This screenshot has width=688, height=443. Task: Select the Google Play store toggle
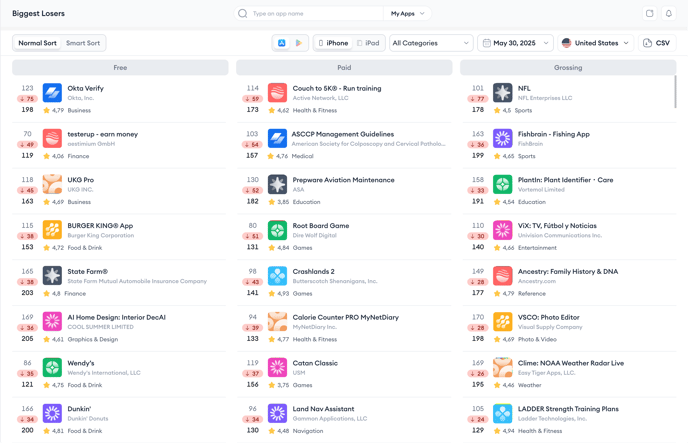299,43
